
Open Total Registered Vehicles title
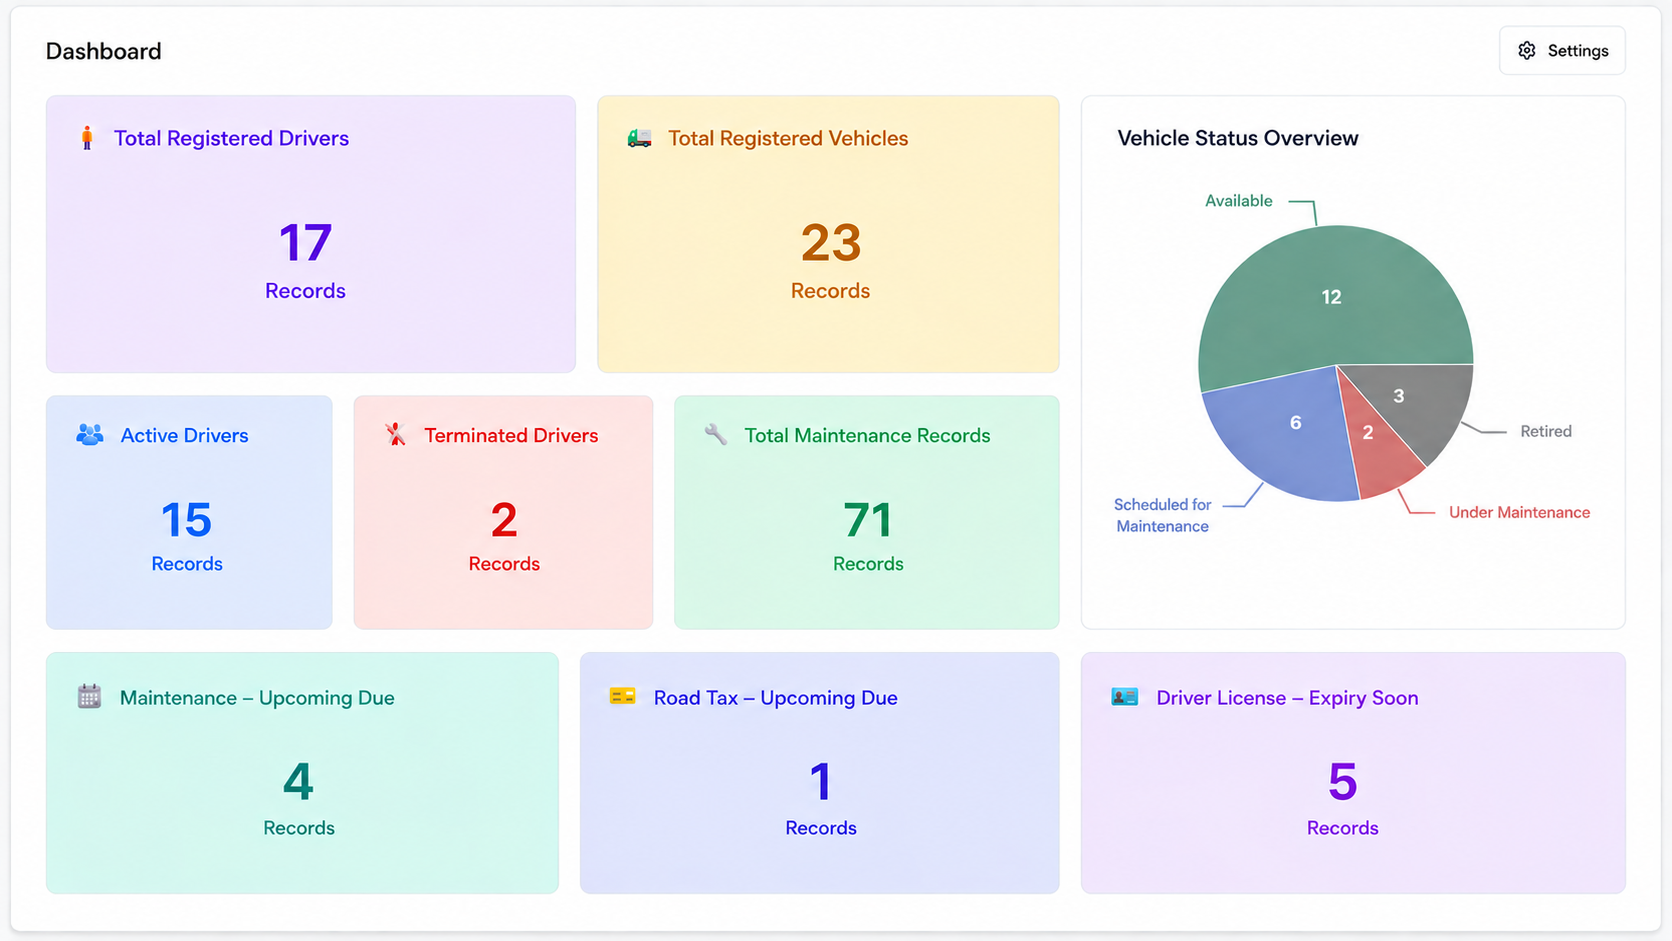click(x=788, y=138)
